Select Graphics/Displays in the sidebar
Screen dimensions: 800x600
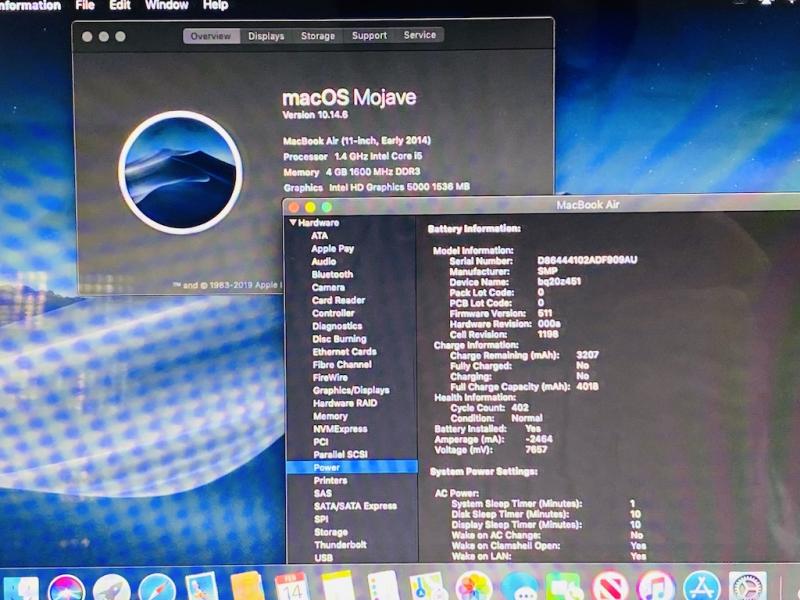(351, 390)
